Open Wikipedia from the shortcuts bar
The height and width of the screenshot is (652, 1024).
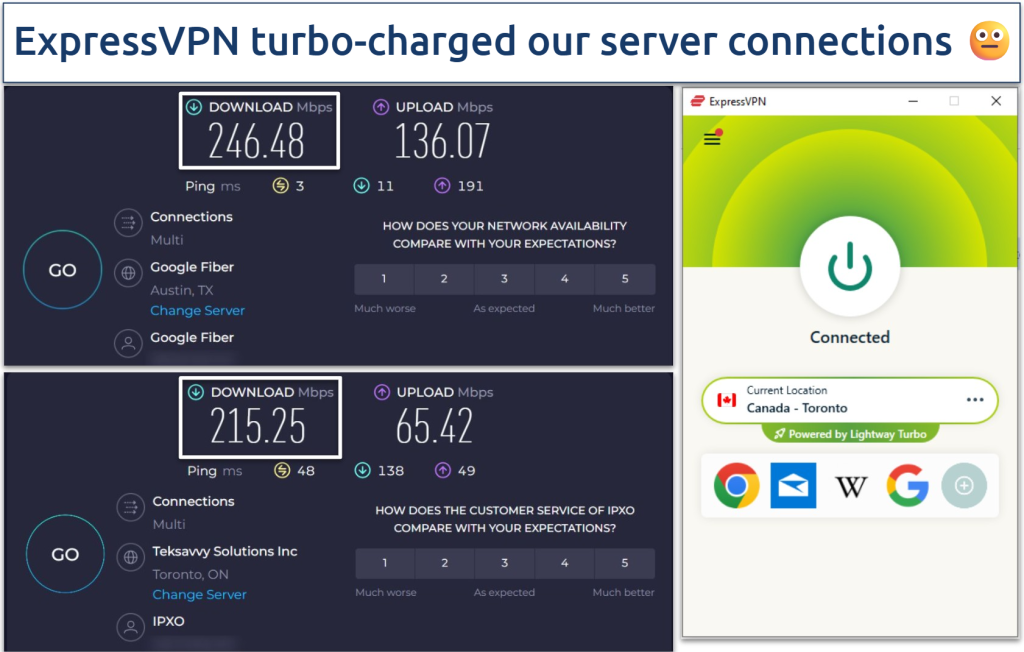(x=849, y=485)
